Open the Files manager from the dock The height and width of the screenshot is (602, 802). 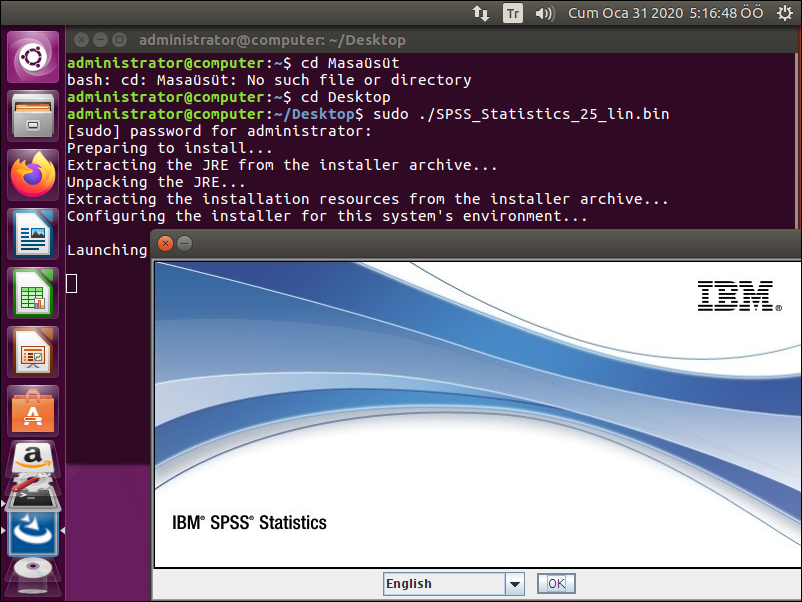click(33, 116)
